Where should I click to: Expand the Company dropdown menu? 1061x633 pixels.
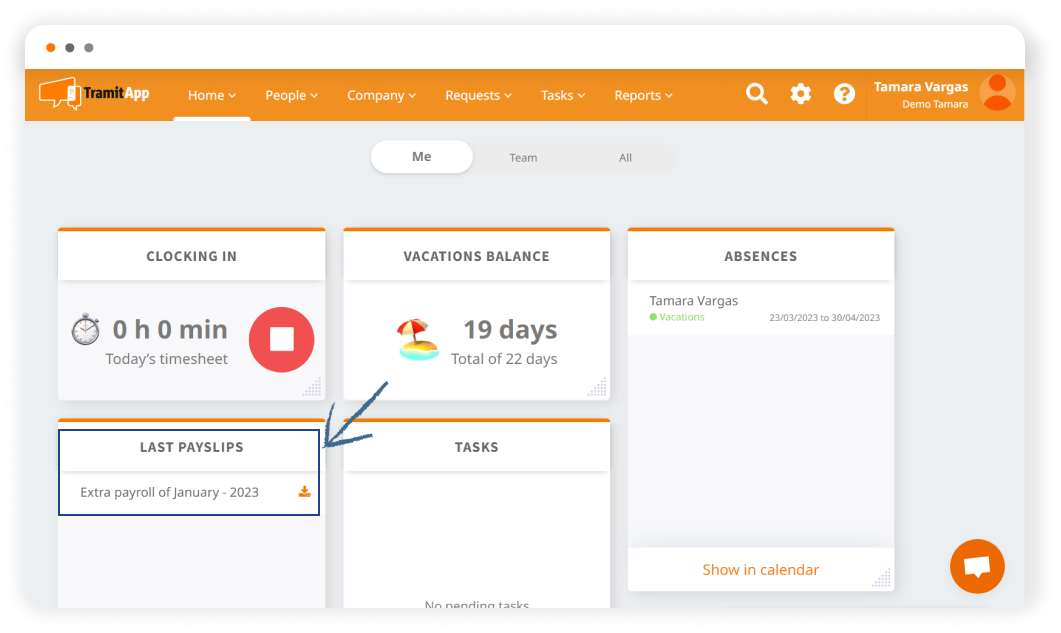[381, 96]
